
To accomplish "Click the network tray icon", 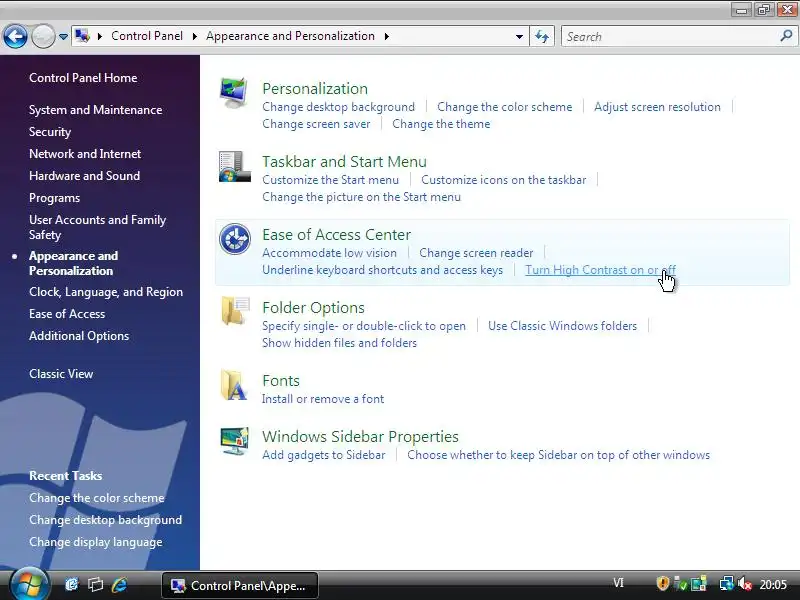I will (726, 583).
